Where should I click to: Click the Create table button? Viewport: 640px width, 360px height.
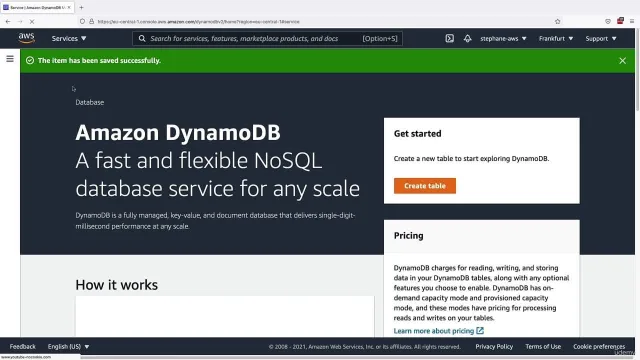point(425,186)
